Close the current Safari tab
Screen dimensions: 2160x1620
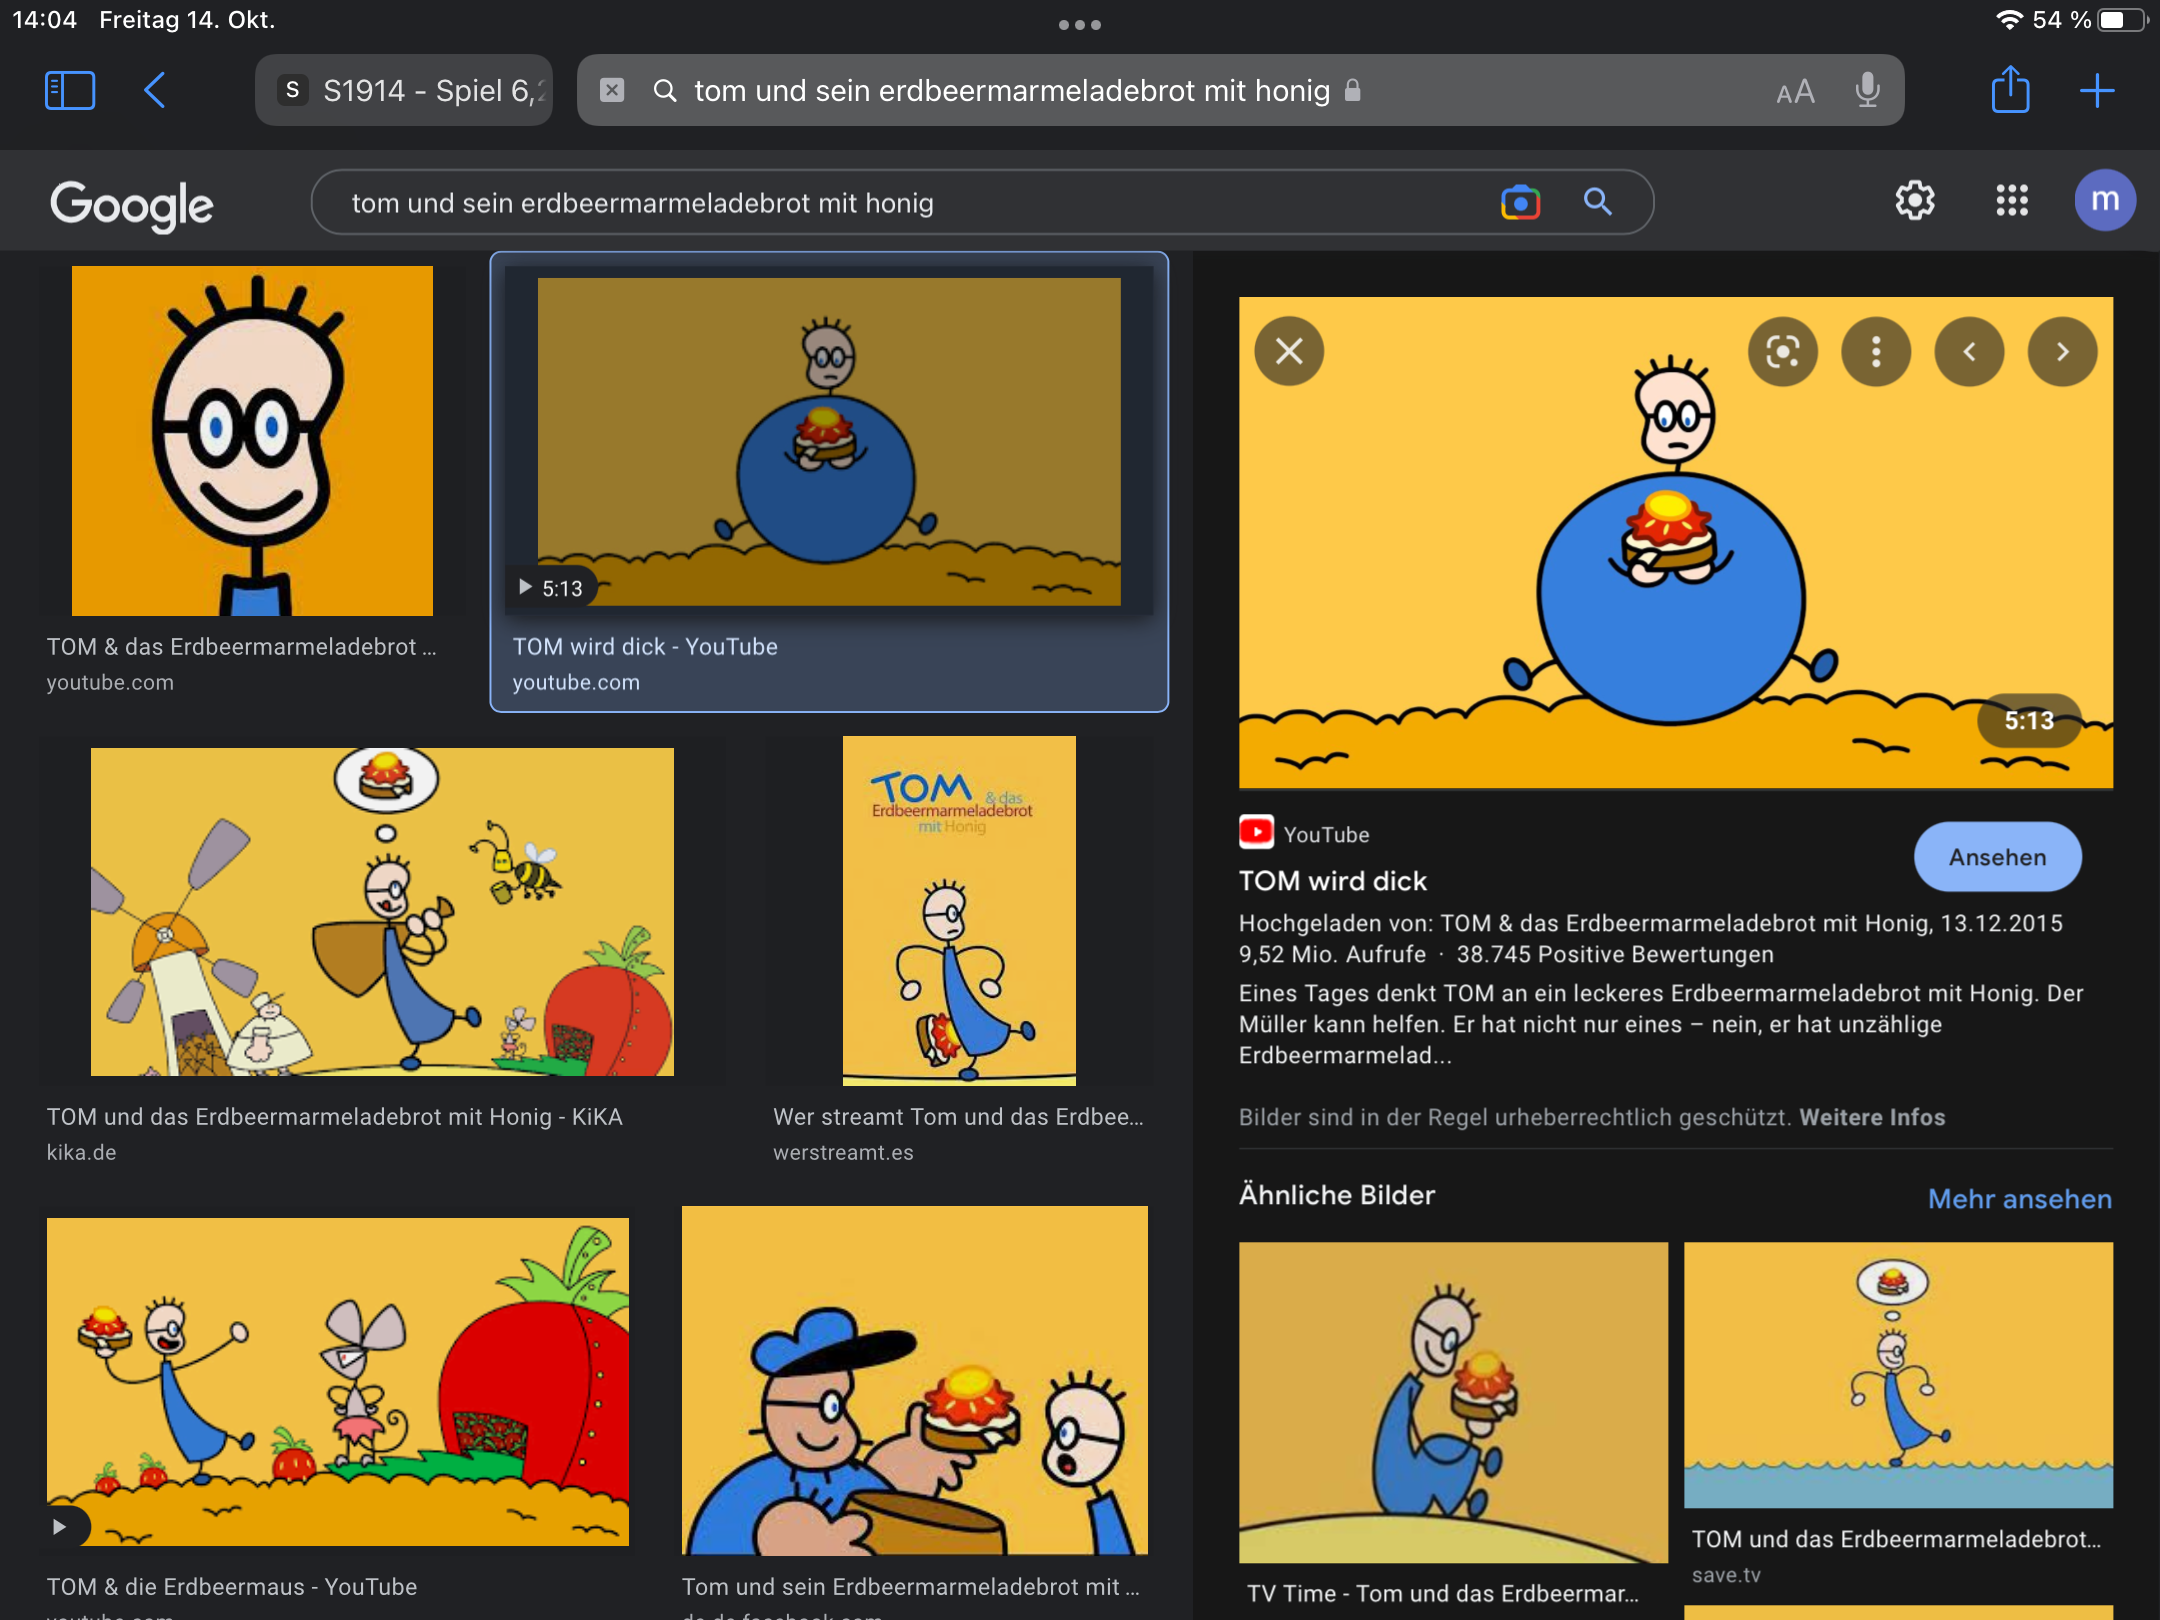click(612, 91)
